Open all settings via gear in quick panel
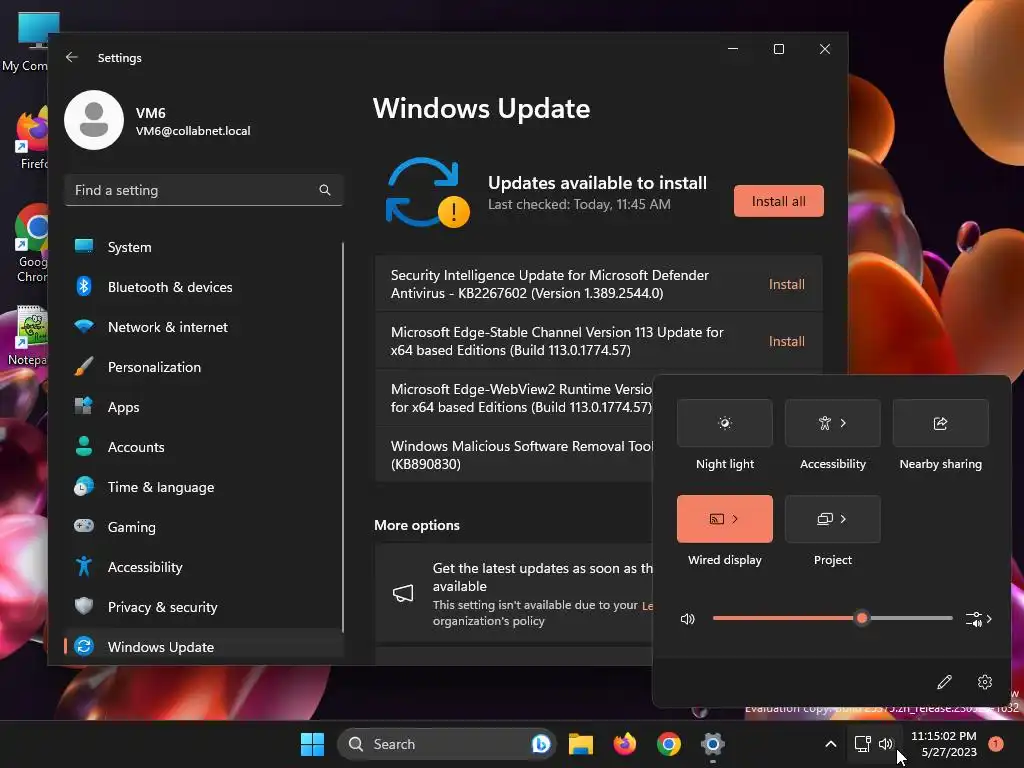 985,682
